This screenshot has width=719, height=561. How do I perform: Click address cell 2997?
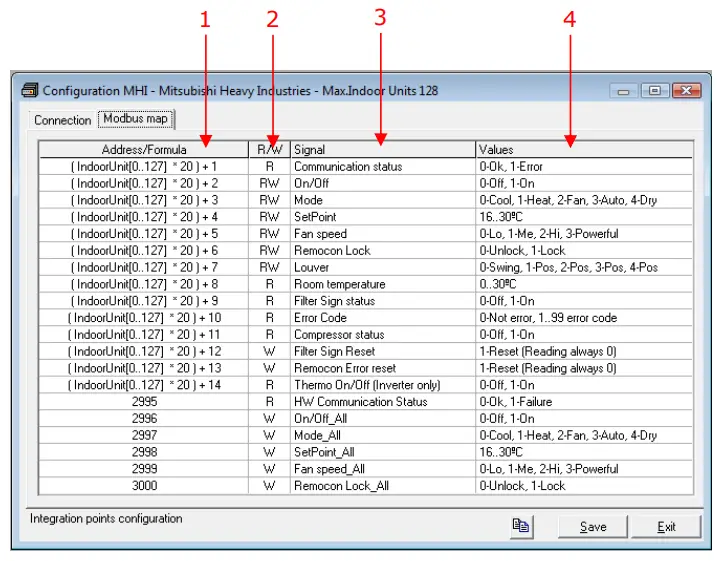point(144,435)
